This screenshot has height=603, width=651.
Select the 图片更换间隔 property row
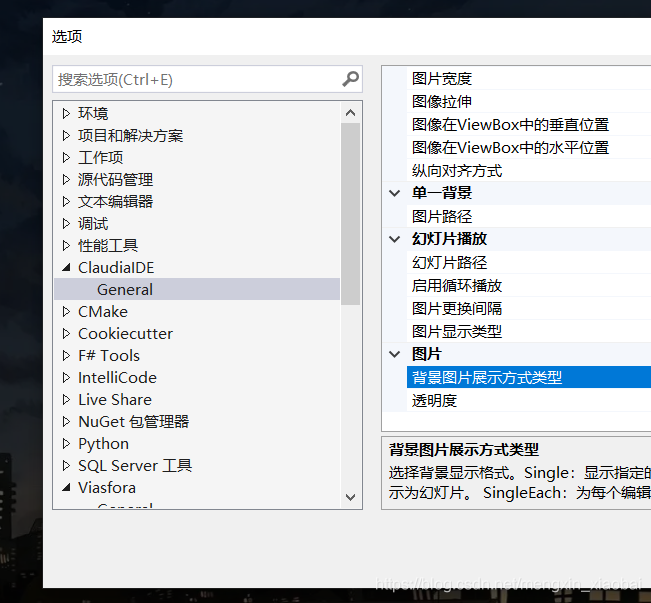click(x=529, y=309)
